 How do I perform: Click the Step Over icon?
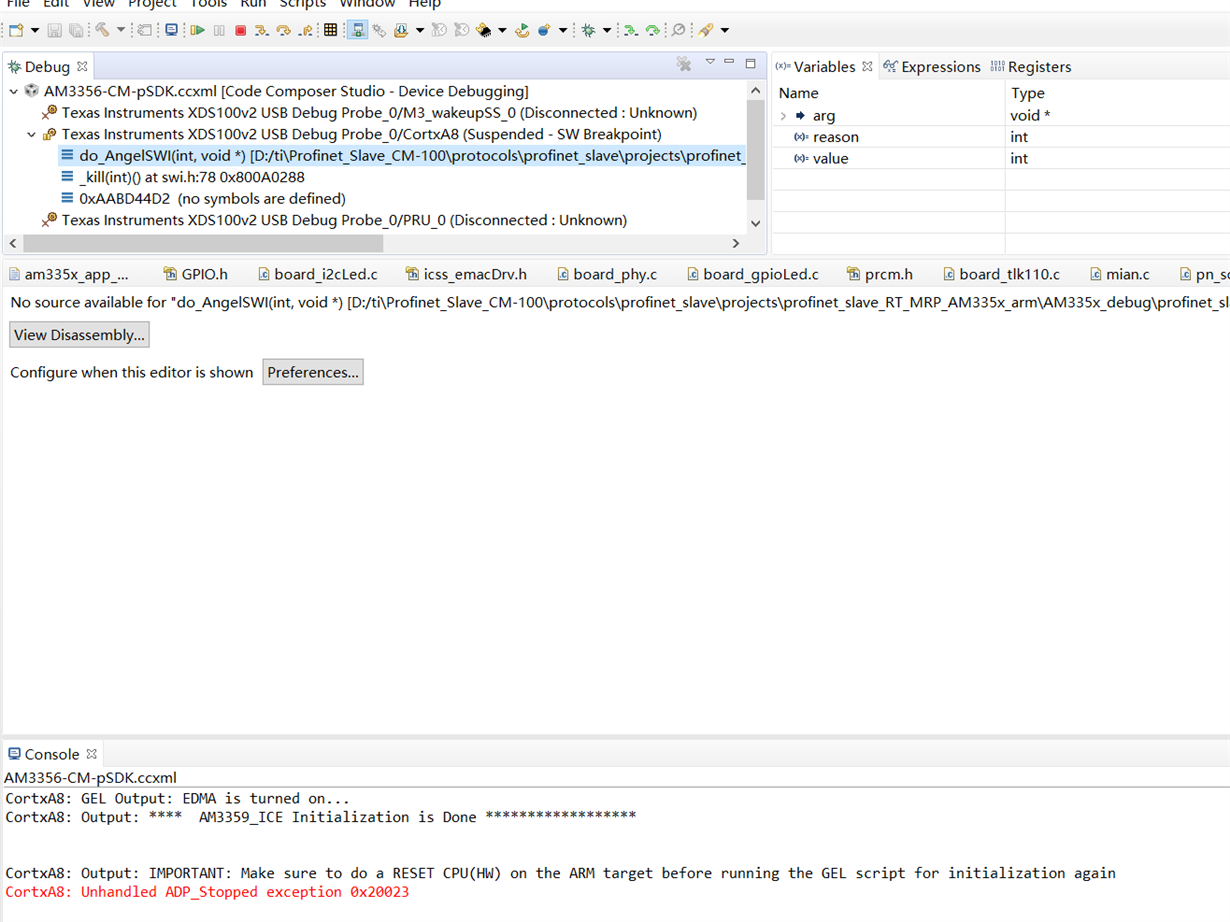pyautogui.click(x=284, y=30)
